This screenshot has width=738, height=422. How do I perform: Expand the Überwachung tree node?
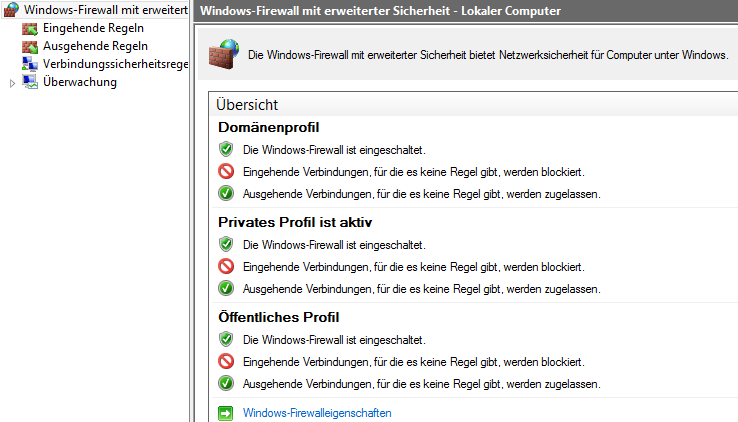[12, 83]
